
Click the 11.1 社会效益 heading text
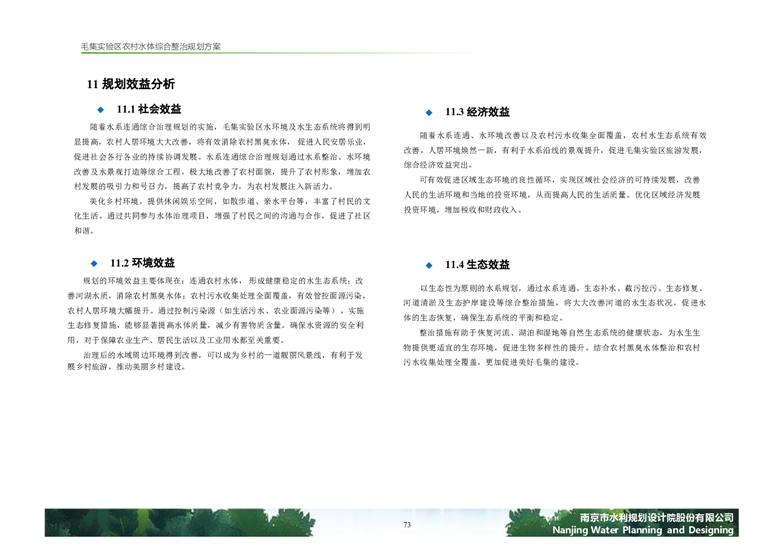click(148, 108)
